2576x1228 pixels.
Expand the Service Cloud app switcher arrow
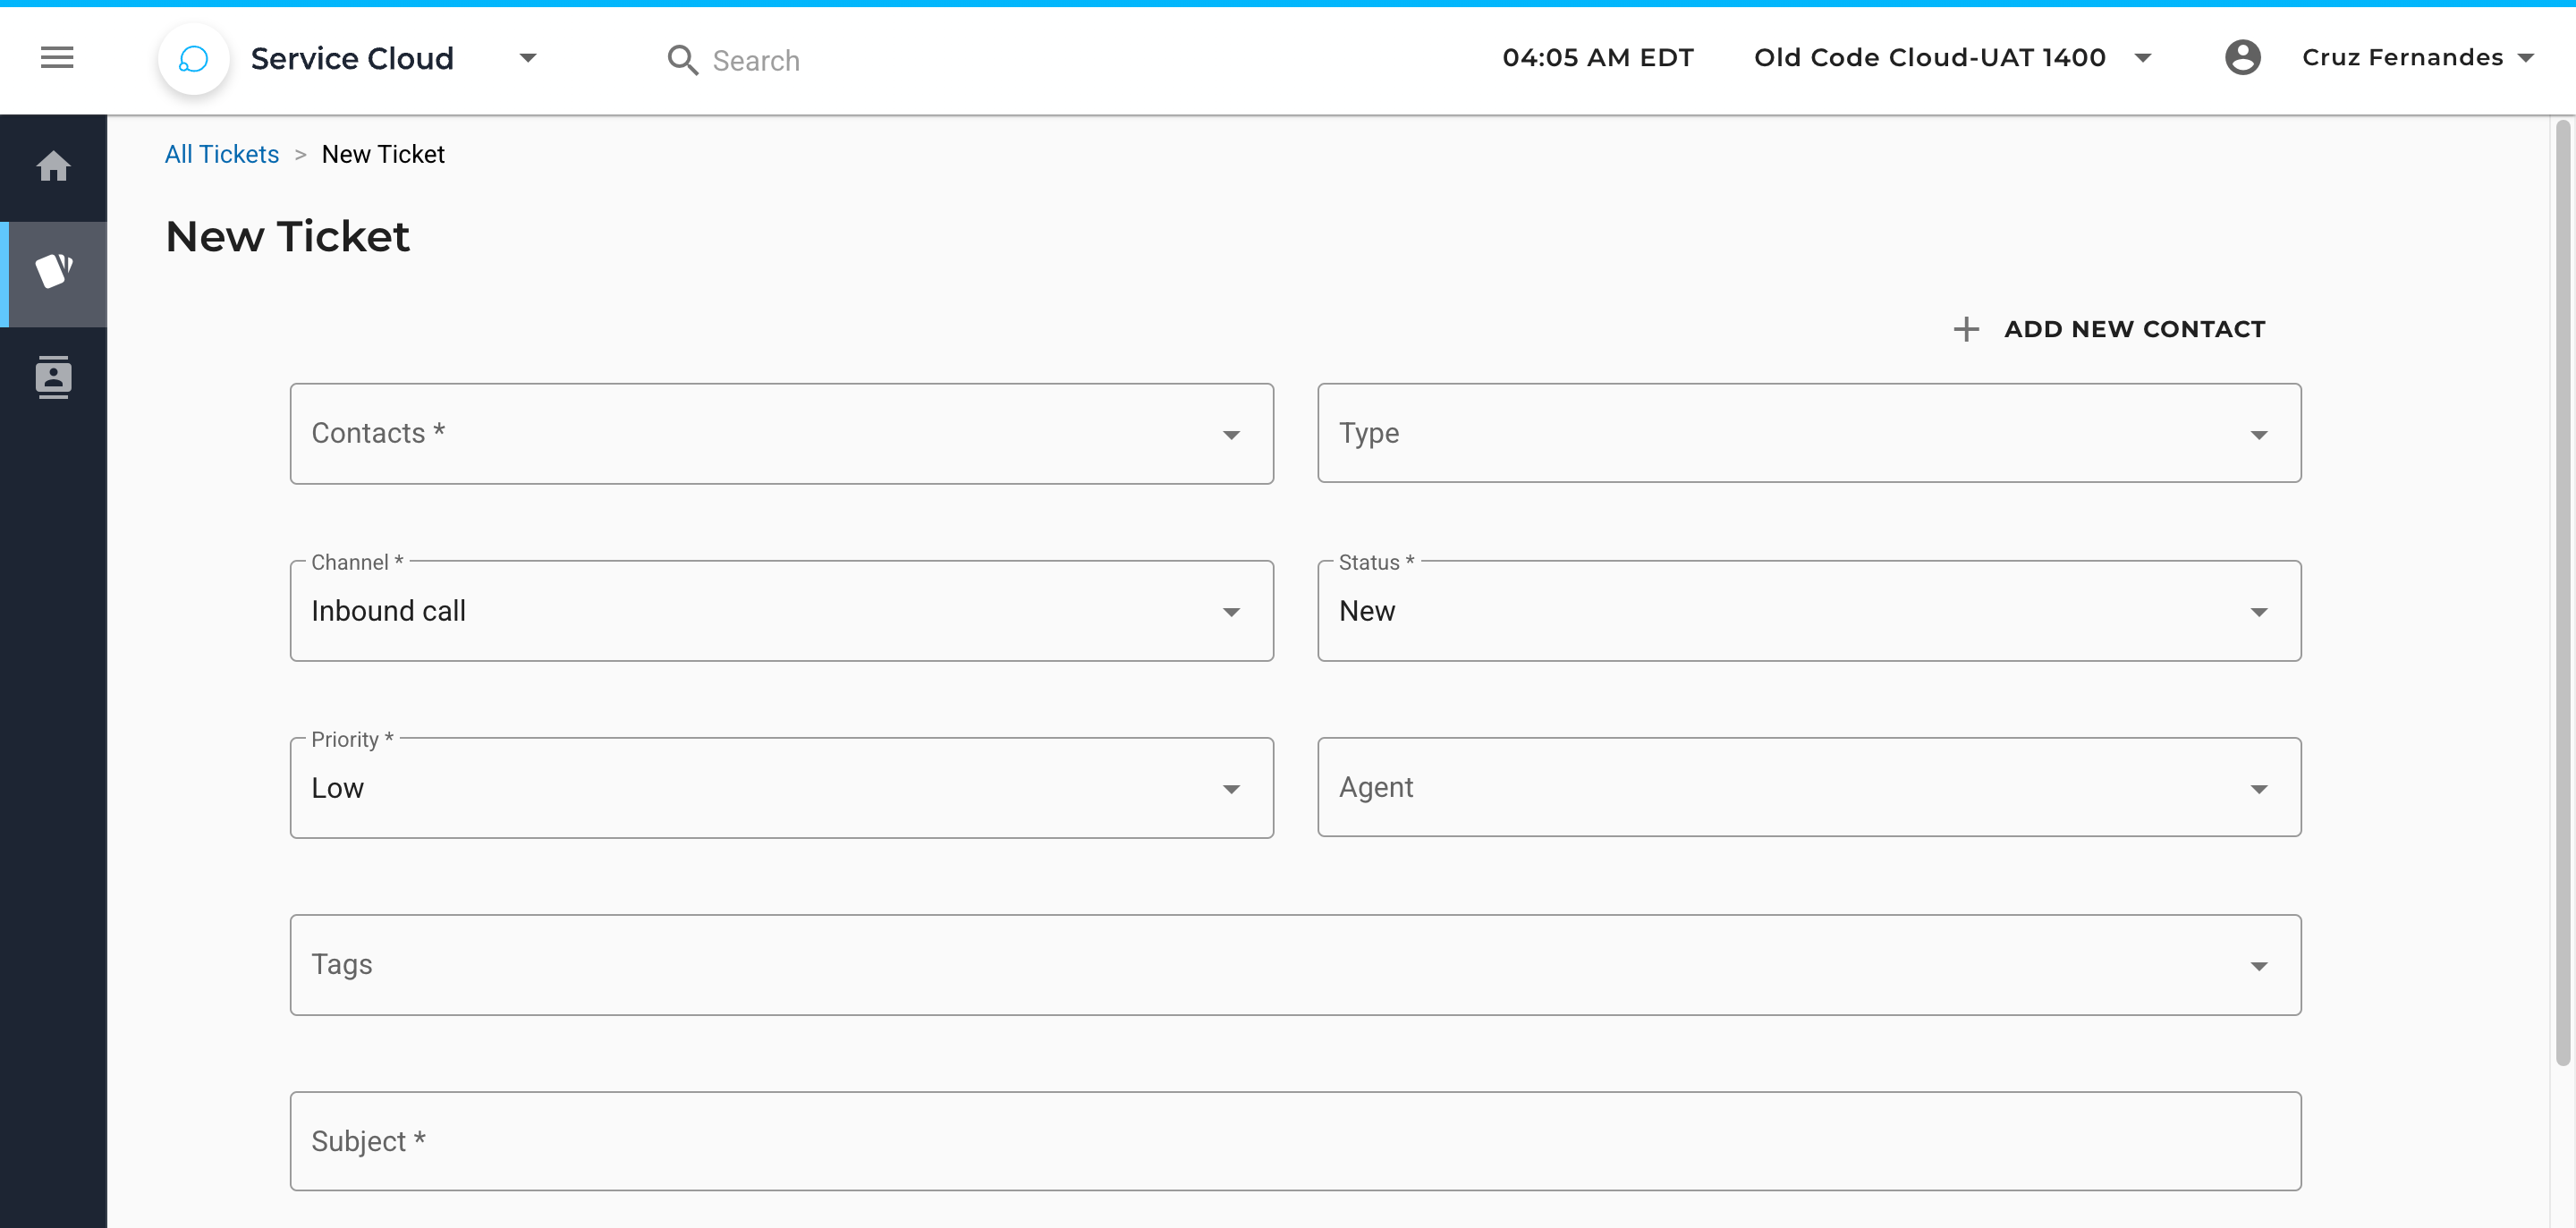click(x=528, y=58)
